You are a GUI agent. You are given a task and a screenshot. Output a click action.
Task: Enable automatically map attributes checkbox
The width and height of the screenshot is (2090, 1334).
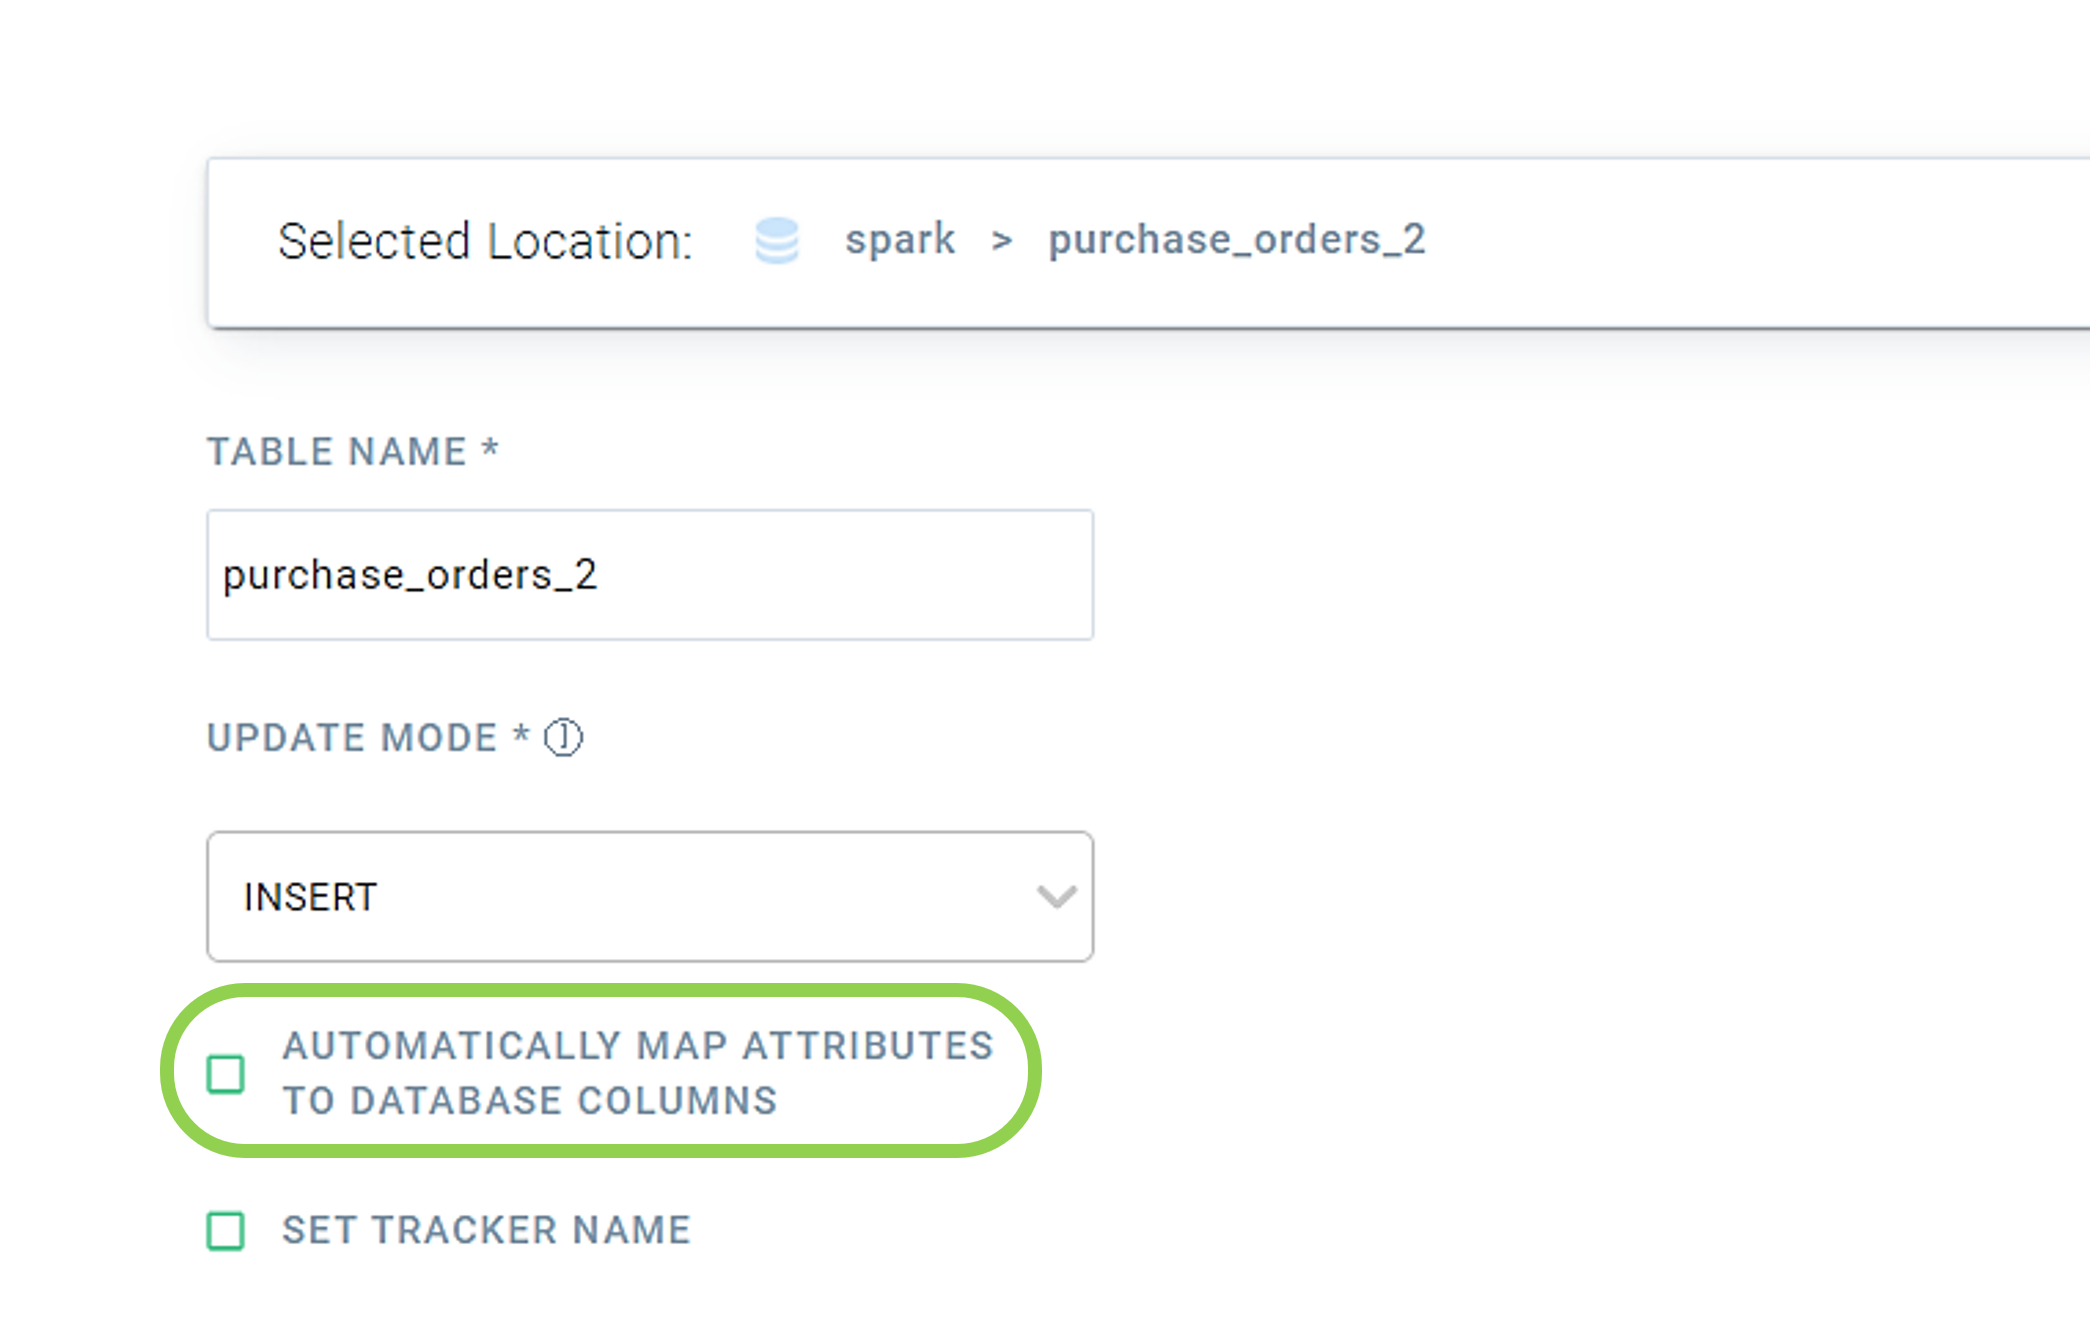tap(226, 1075)
